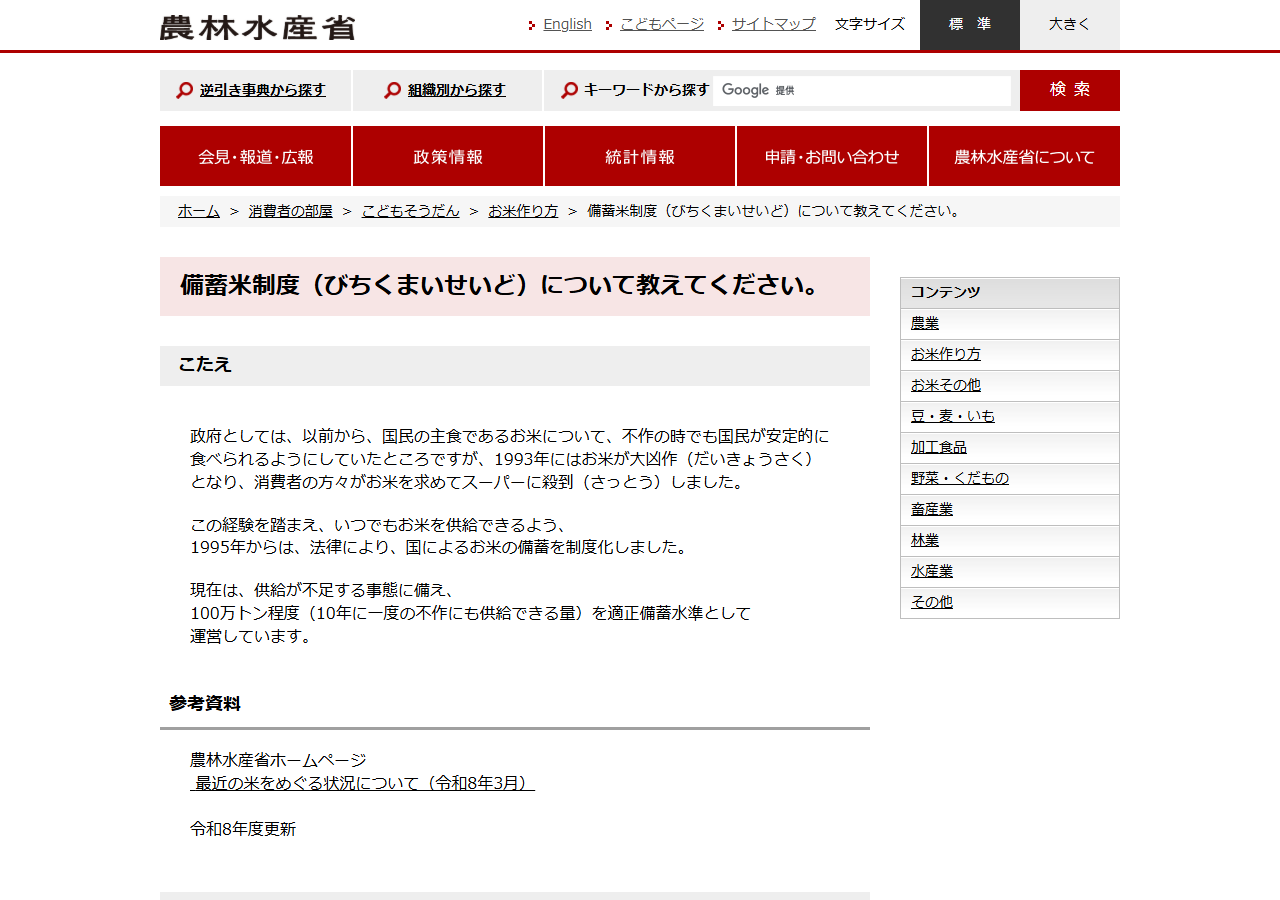Go to お米作り方 in breadcrumb
The image size is (1280, 900).
point(523,211)
